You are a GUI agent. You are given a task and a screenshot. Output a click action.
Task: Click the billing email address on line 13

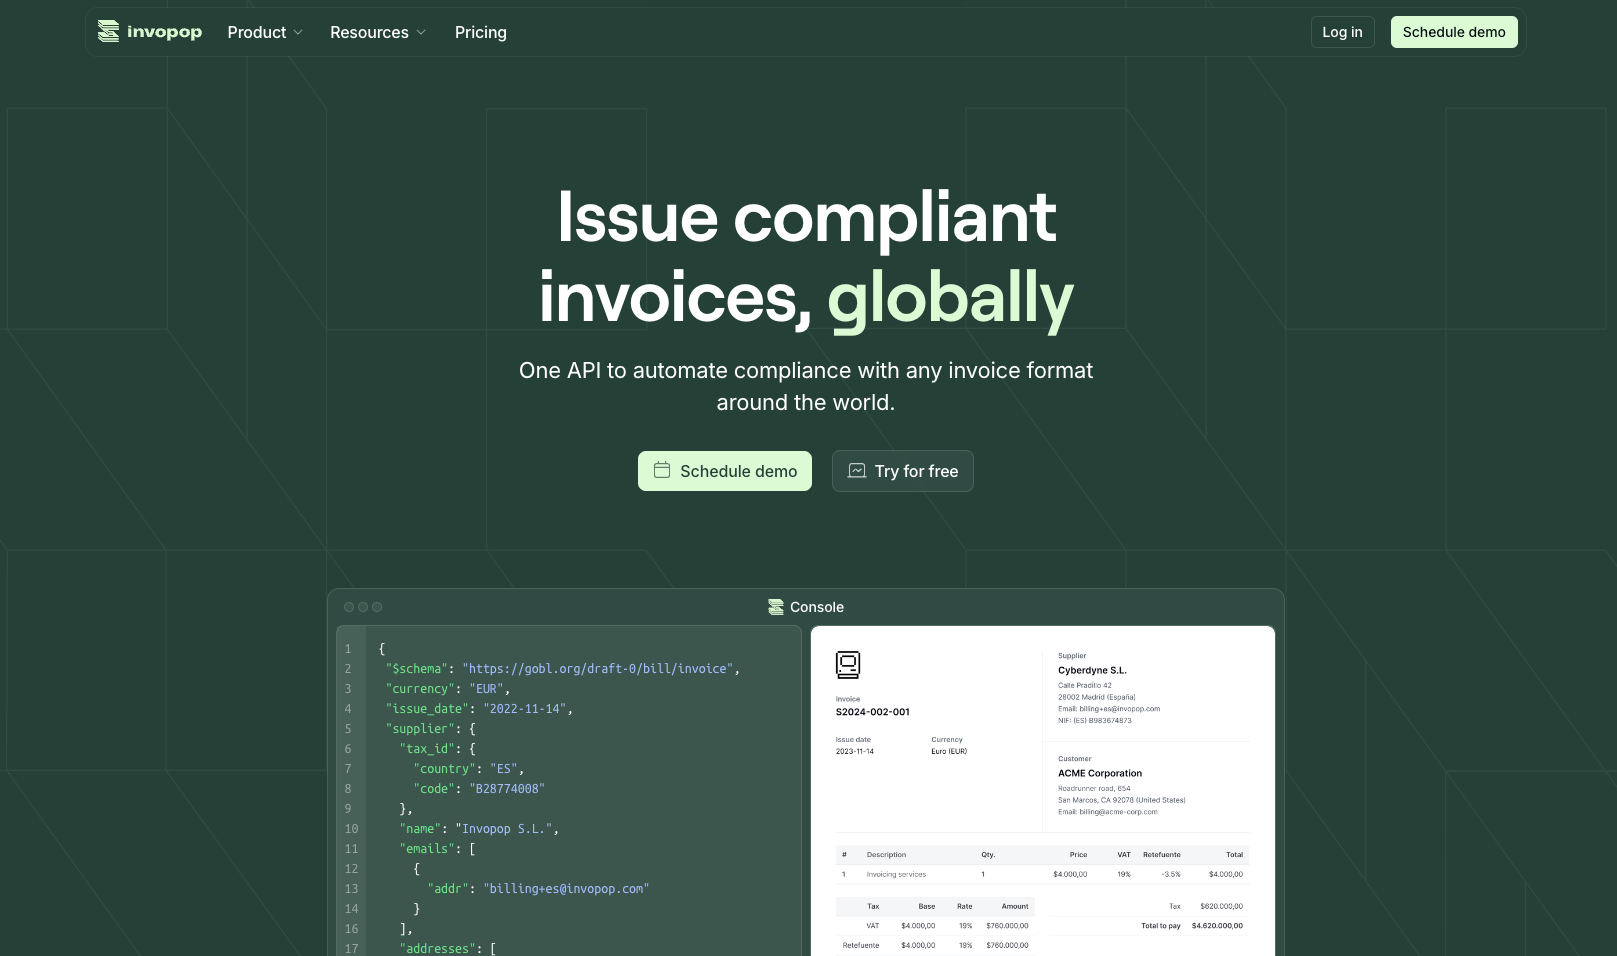click(565, 888)
